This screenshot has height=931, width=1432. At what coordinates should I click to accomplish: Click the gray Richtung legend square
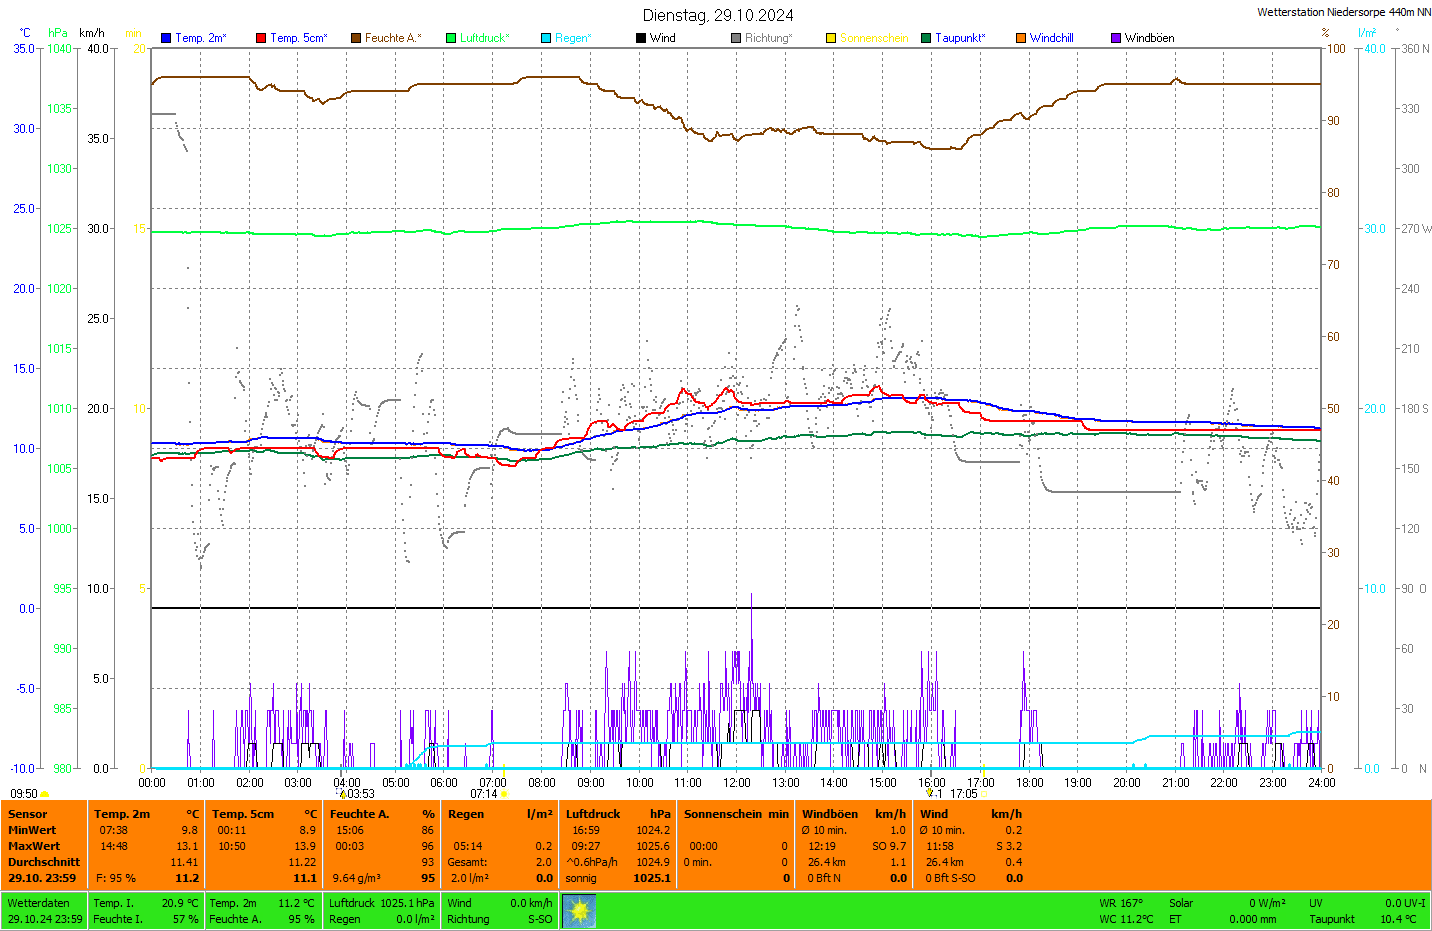[x=736, y=38]
